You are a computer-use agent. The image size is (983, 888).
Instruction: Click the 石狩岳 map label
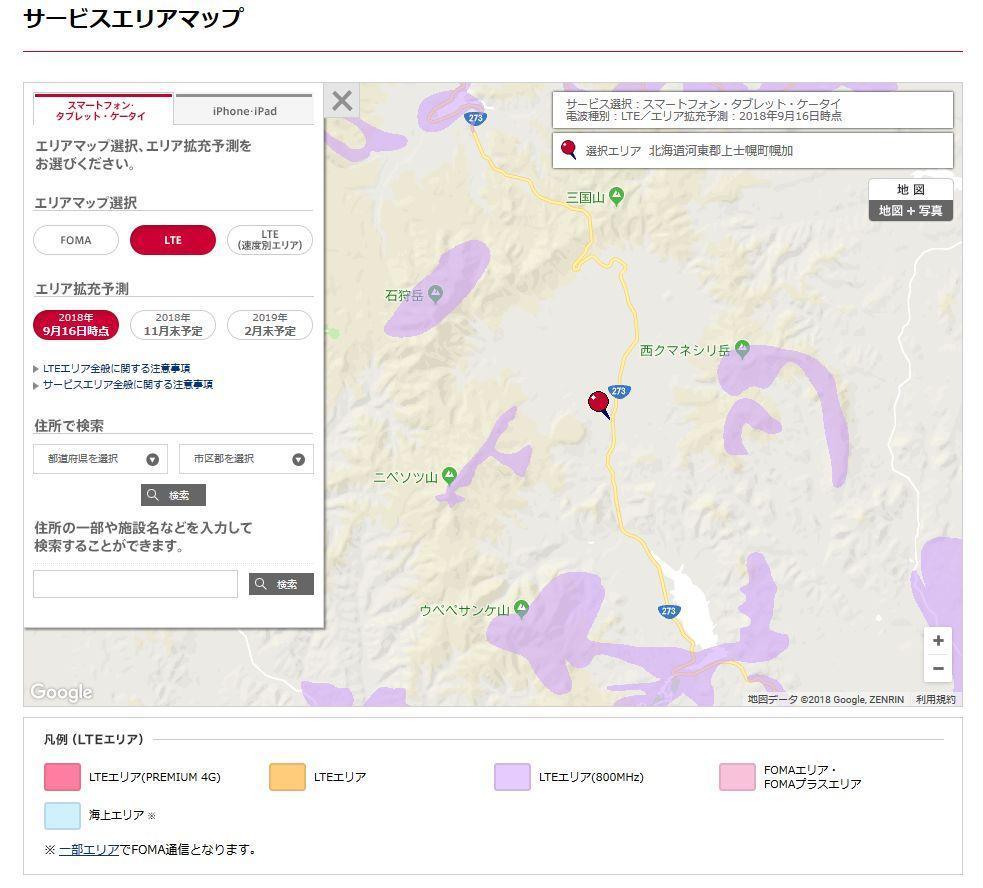tap(404, 295)
